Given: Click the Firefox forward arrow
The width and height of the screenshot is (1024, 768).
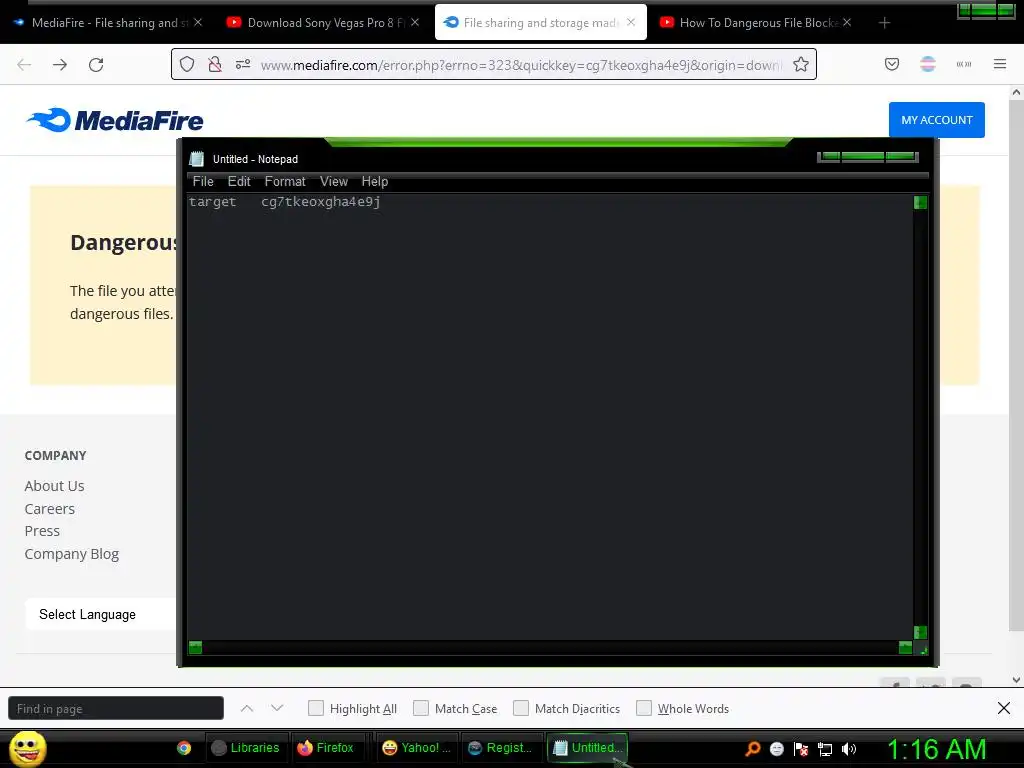Looking at the screenshot, I should pos(60,65).
